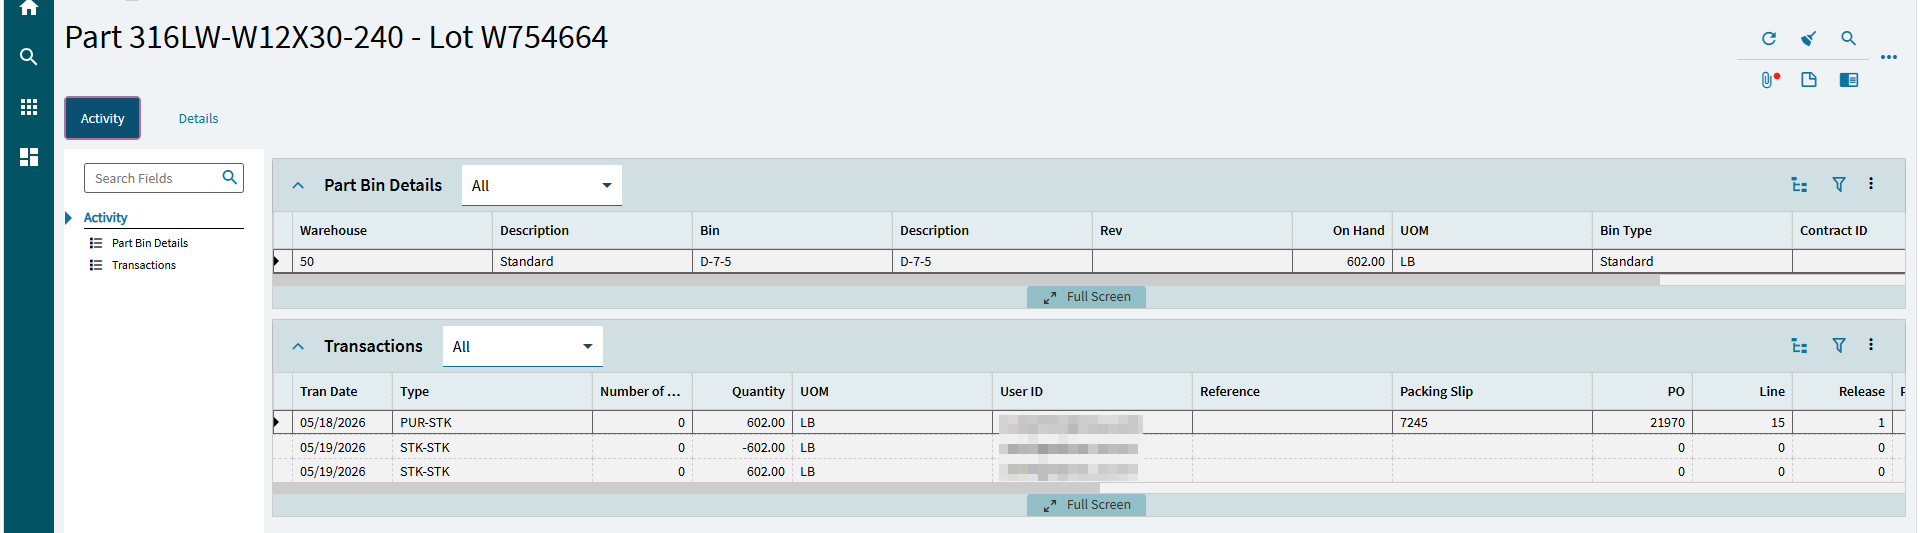Open the Part Bin Details All dropdown
The width and height of the screenshot is (1920, 533).
point(541,185)
